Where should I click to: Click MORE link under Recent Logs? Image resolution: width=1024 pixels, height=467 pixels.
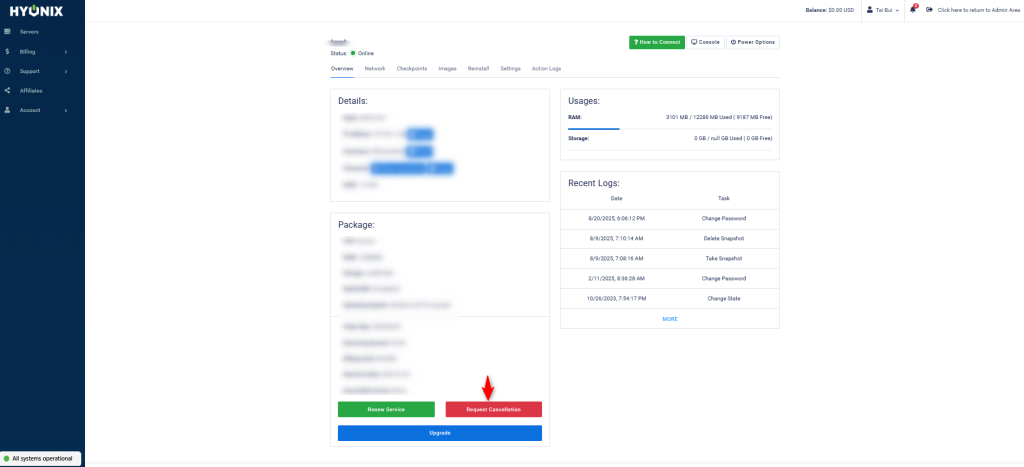tap(669, 319)
